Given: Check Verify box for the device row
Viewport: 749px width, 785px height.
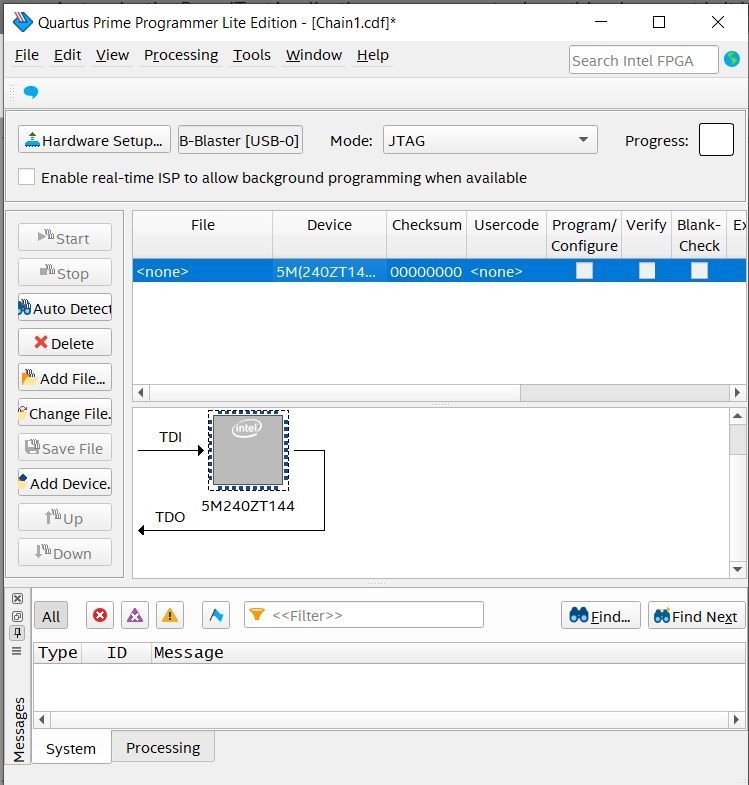Looking at the screenshot, I should coord(646,271).
